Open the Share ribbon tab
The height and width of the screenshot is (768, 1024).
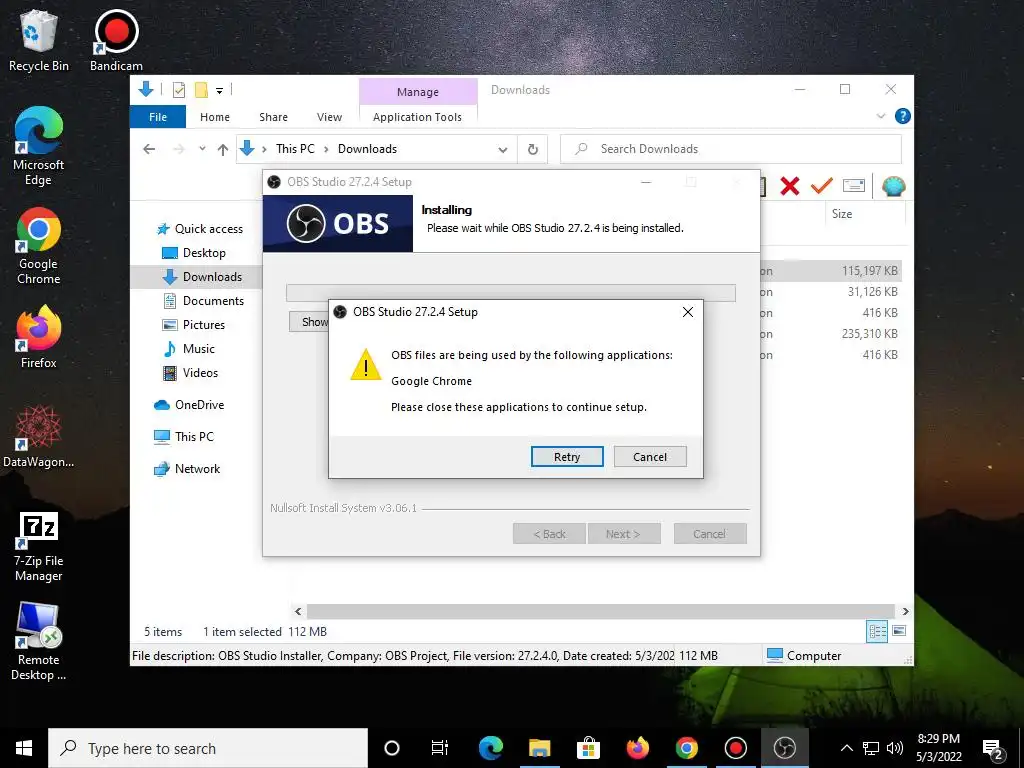point(273,117)
